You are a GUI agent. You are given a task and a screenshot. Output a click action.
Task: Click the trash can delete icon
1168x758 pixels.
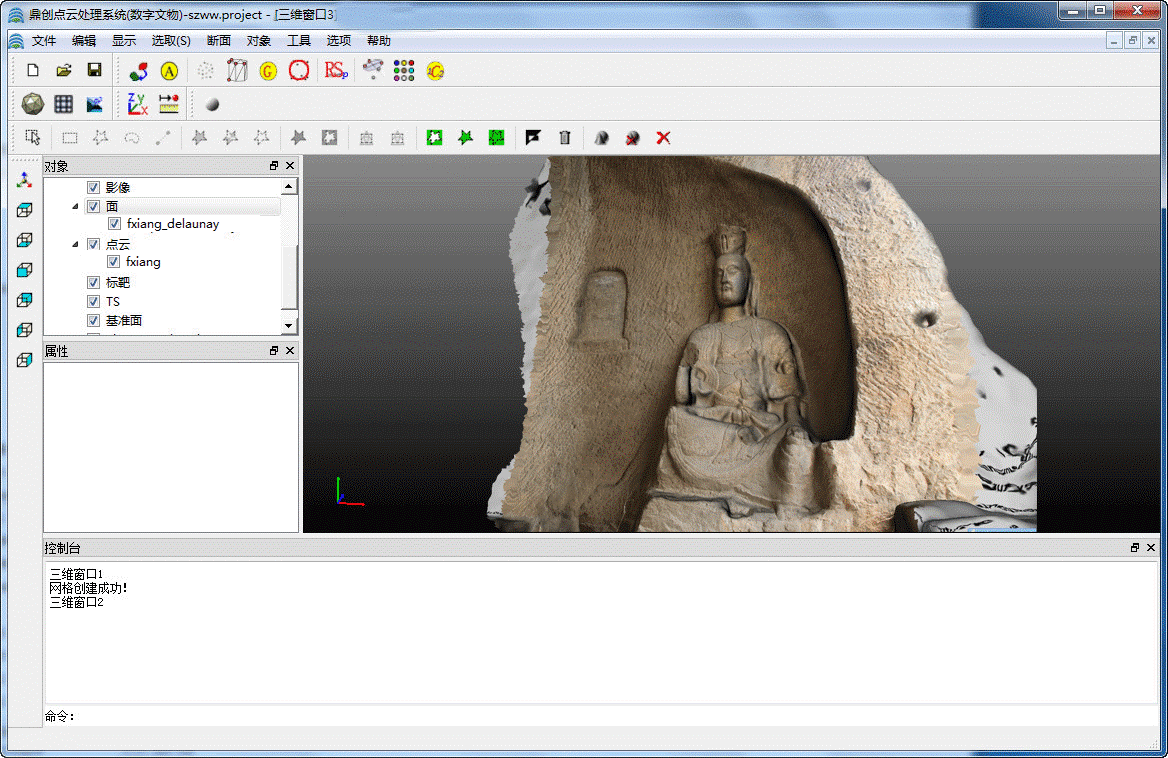coord(565,138)
